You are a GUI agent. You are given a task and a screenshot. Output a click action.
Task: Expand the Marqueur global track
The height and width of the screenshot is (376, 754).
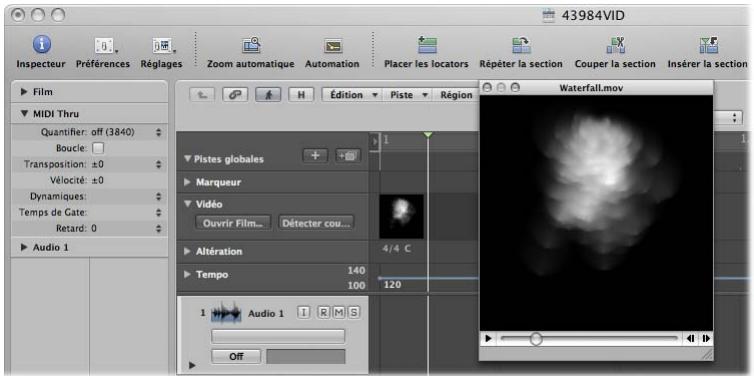[188, 182]
